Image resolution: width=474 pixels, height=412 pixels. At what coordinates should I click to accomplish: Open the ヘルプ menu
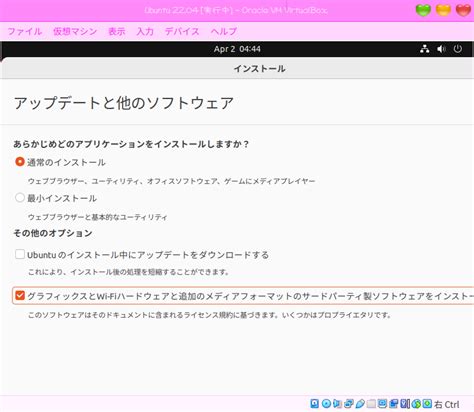click(224, 31)
